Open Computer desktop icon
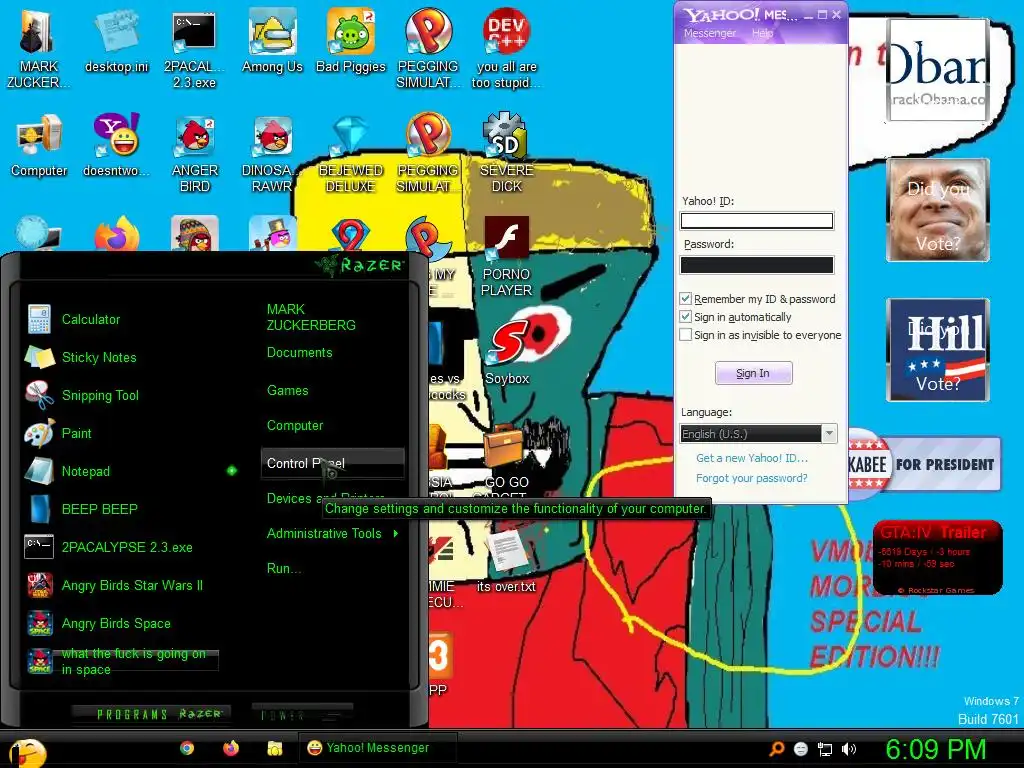This screenshot has height=768, width=1024. [x=39, y=145]
